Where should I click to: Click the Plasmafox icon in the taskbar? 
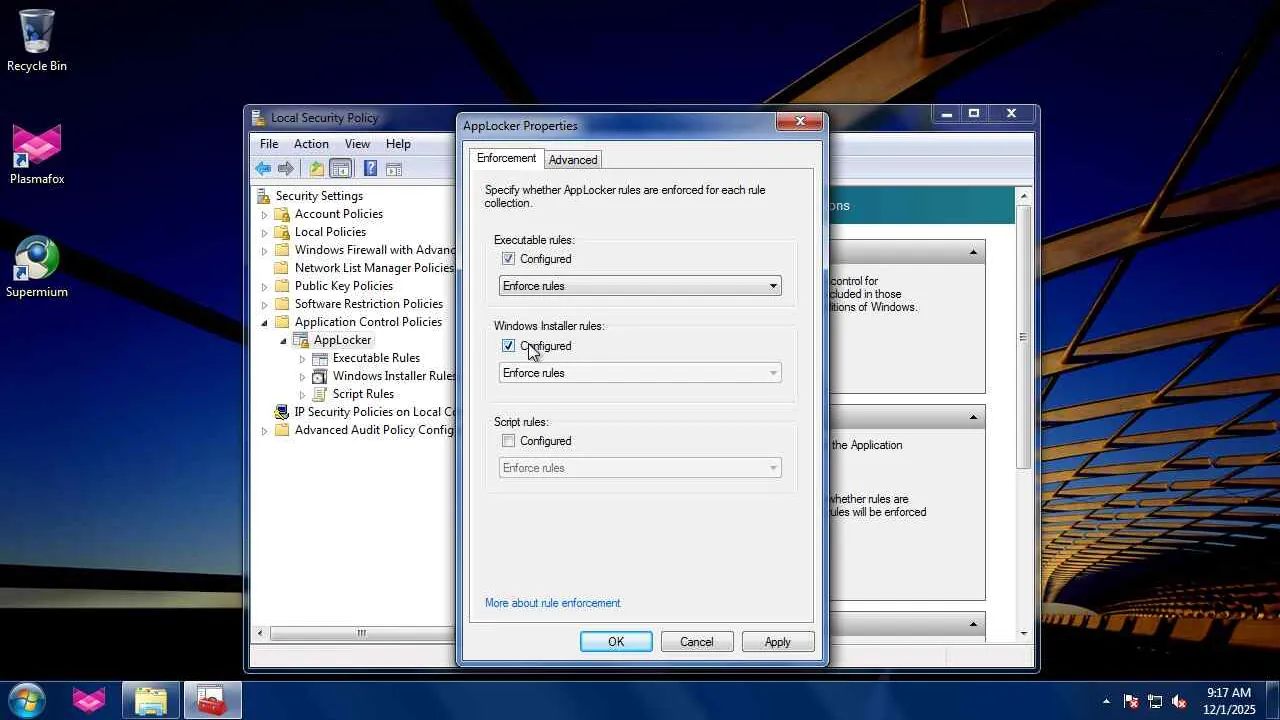click(x=89, y=701)
